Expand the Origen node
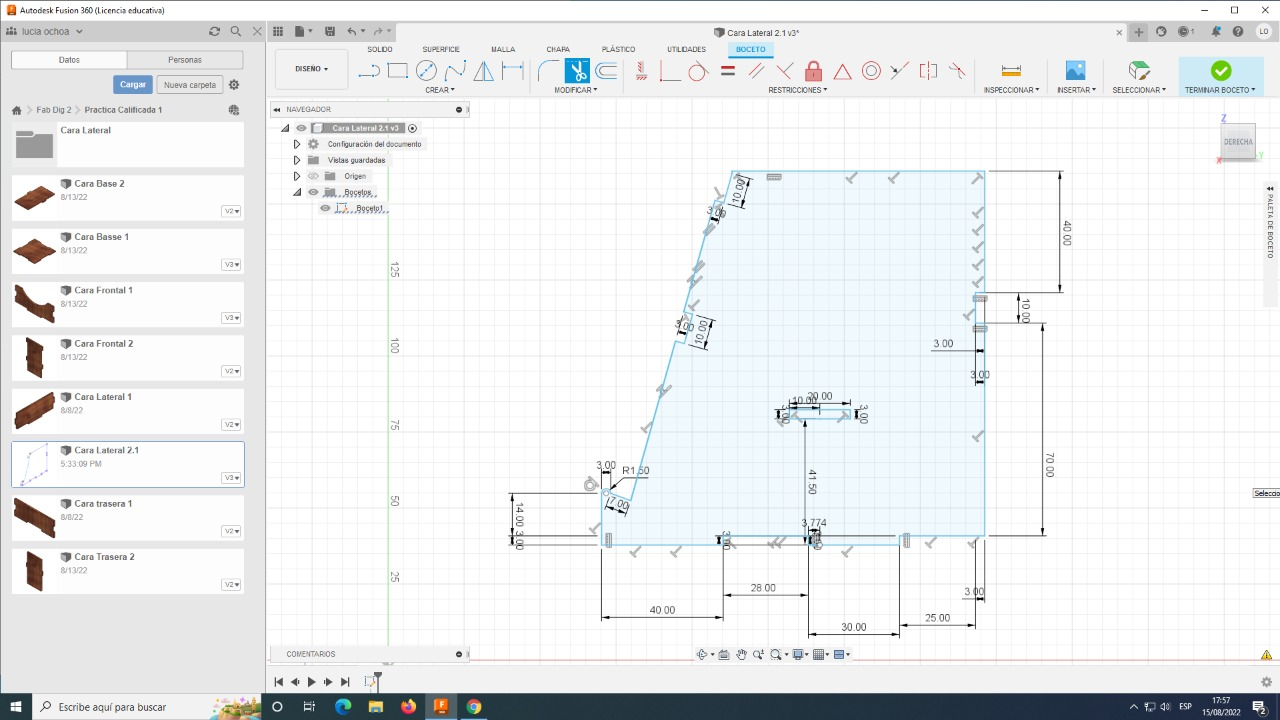The height and width of the screenshot is (720, 1280). click(297, 176)
